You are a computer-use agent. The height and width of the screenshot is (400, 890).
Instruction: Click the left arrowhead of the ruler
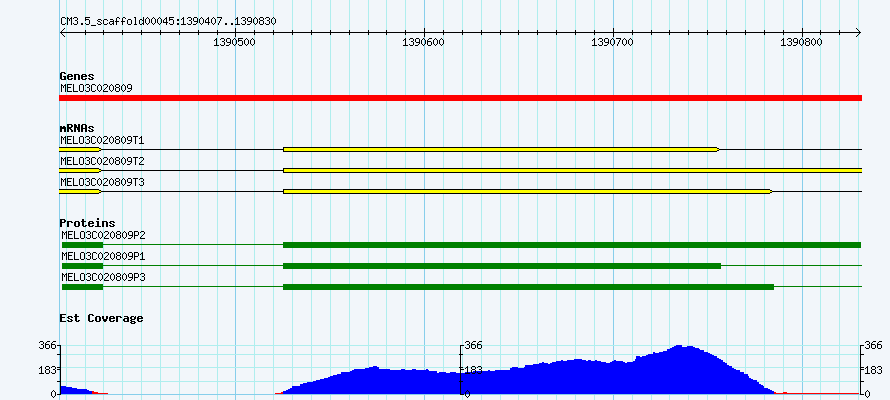[x=62, y=33]
